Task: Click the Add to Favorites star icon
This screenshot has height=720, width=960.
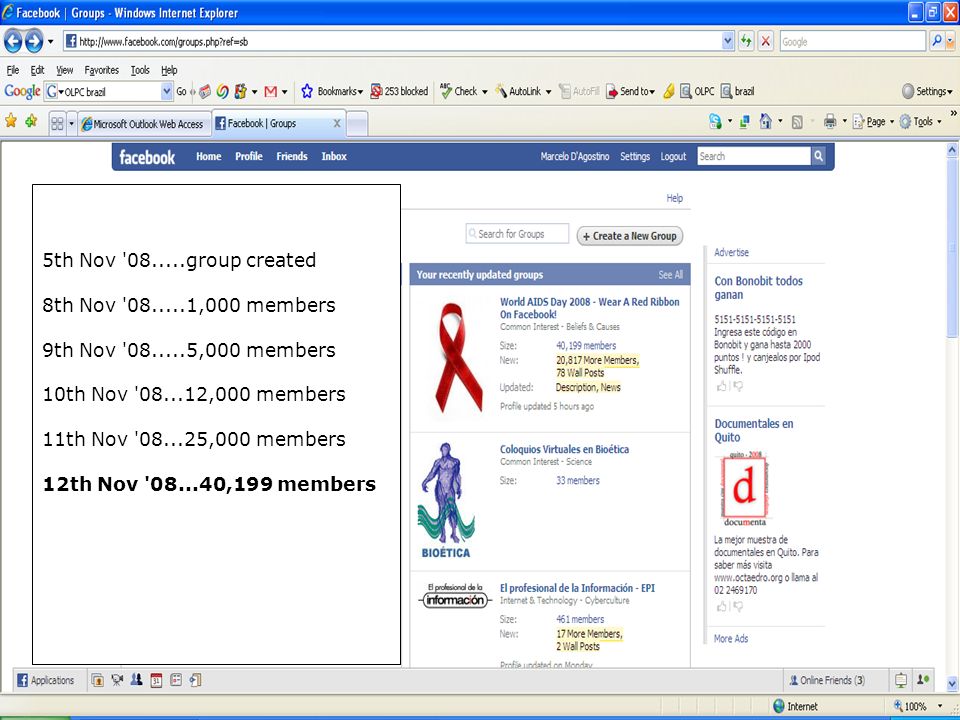Action: pos(31,121)
